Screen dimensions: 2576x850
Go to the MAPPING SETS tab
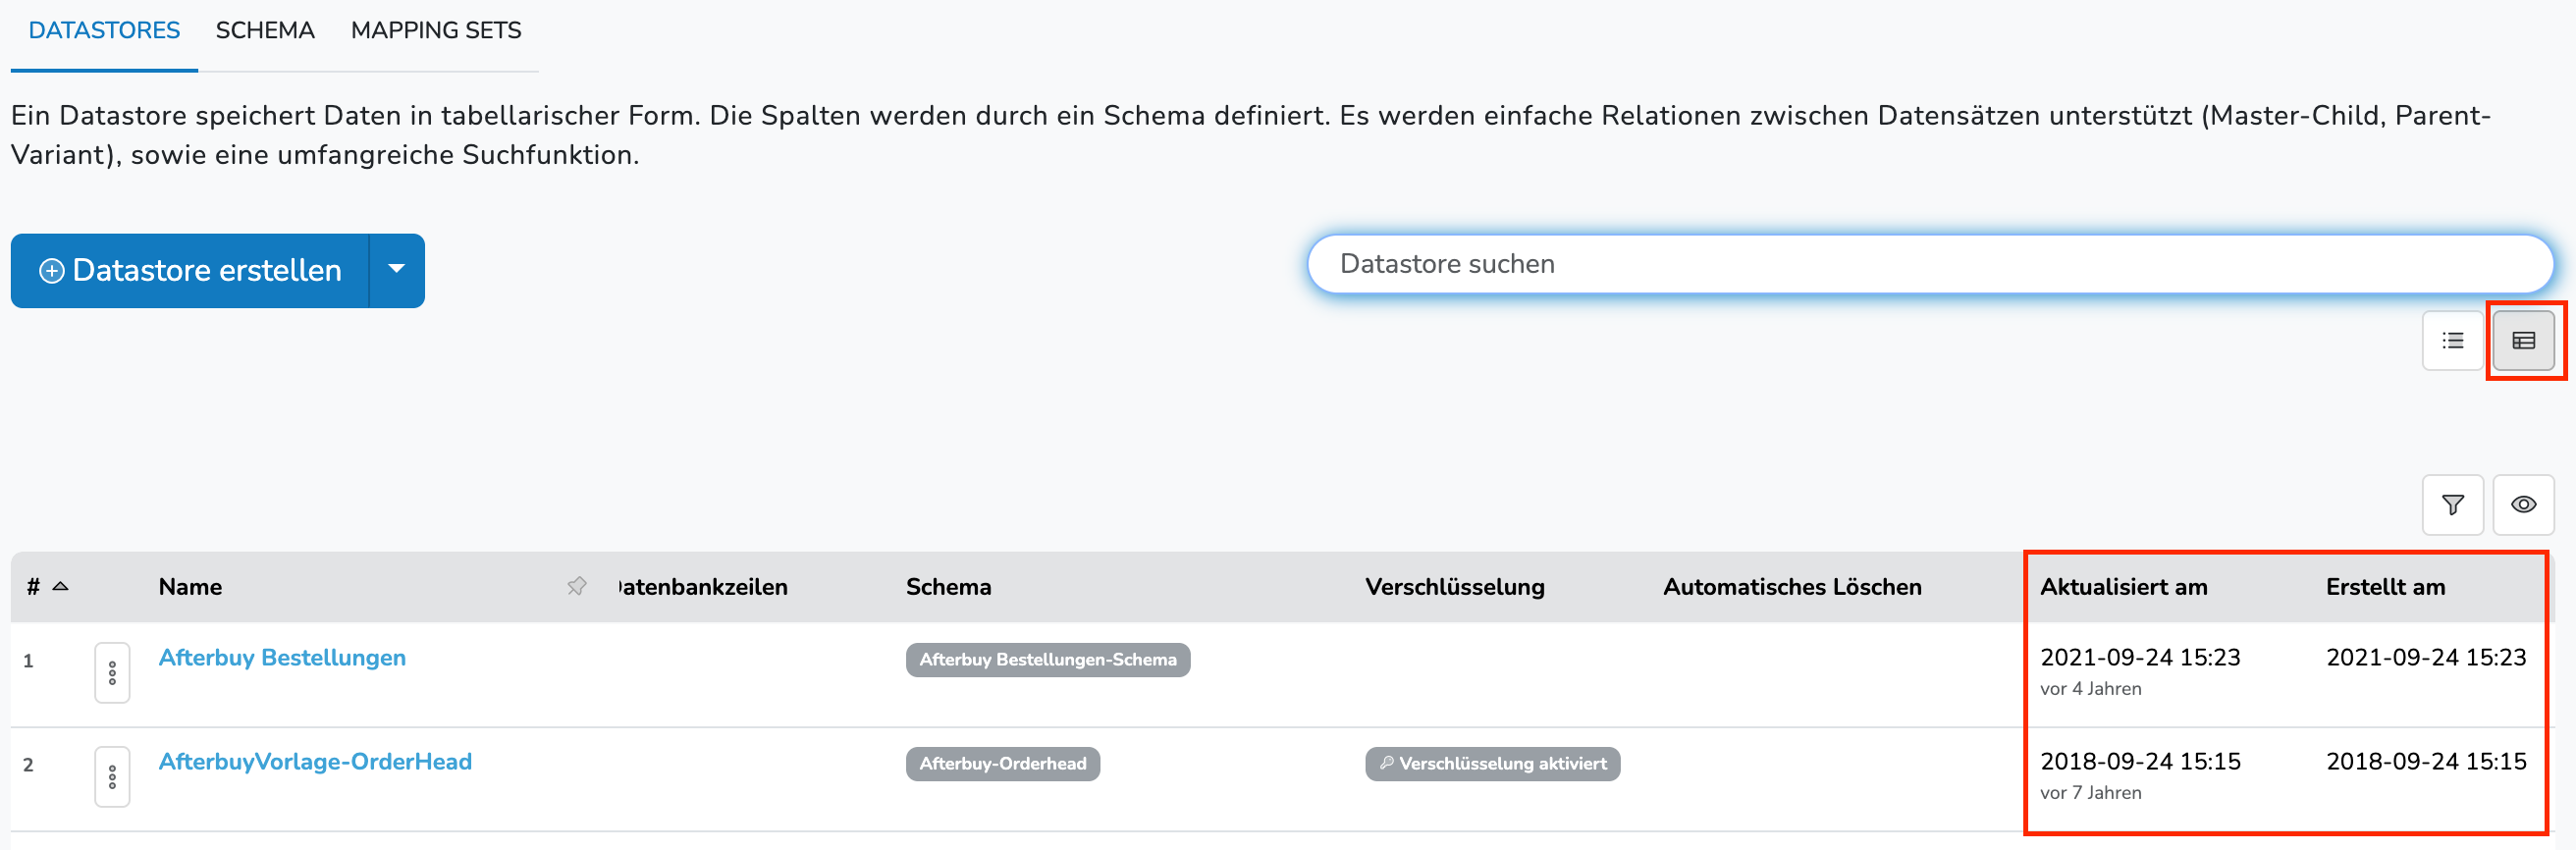(x=436, y=31)
